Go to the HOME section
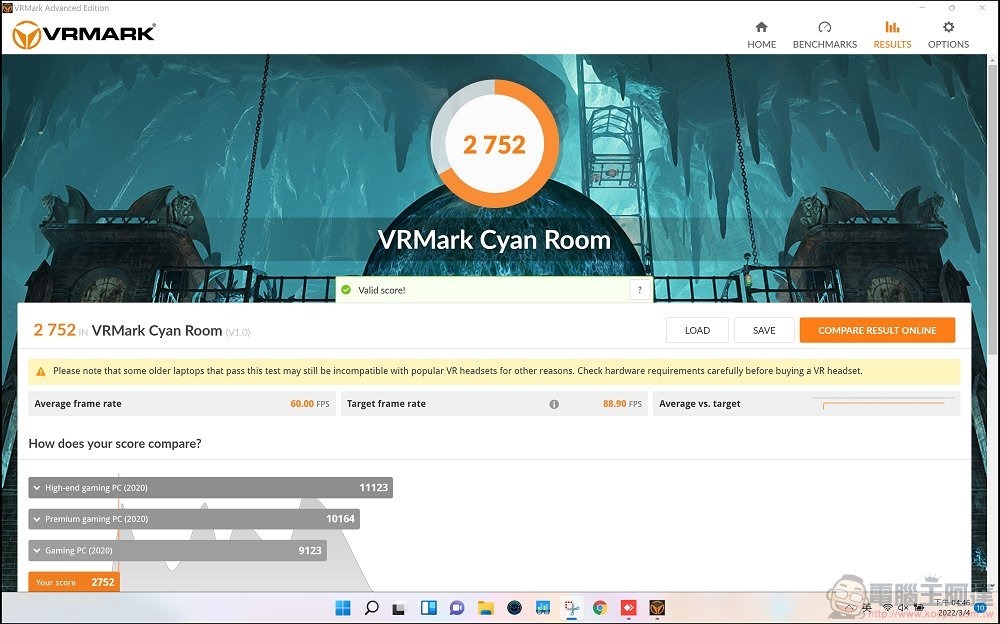1000x624 pixels. click(x=761, y=35)
